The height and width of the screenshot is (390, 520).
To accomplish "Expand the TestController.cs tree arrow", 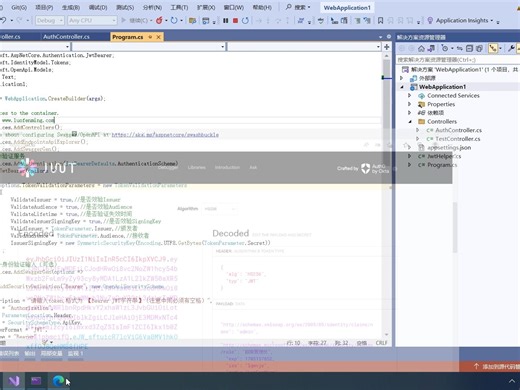I will [418, 139].
